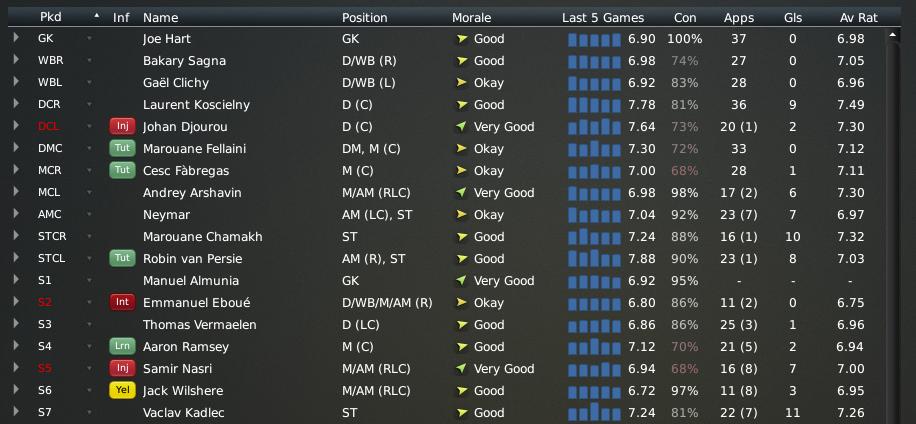
Task: Click the Tut badge beside Marouane Fellaini
Action: pos(122,148)
